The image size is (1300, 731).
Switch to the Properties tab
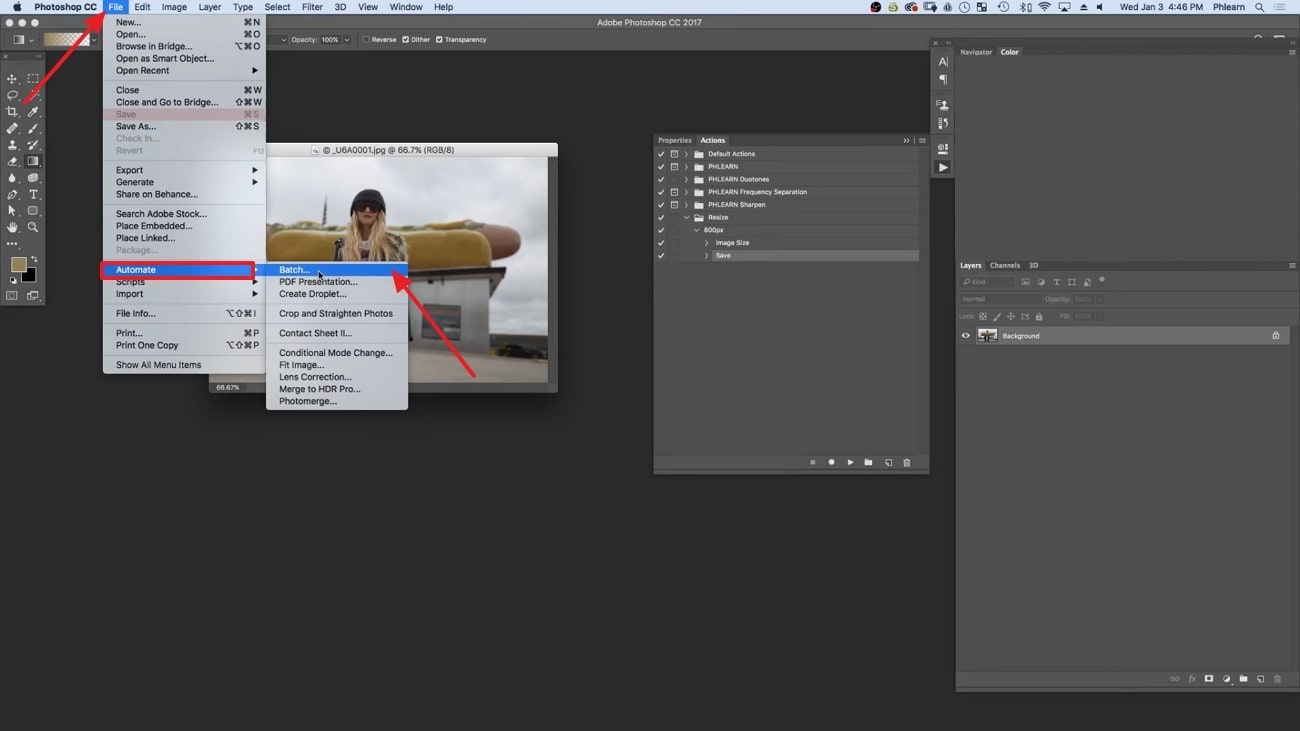click(x=675, y=141)
